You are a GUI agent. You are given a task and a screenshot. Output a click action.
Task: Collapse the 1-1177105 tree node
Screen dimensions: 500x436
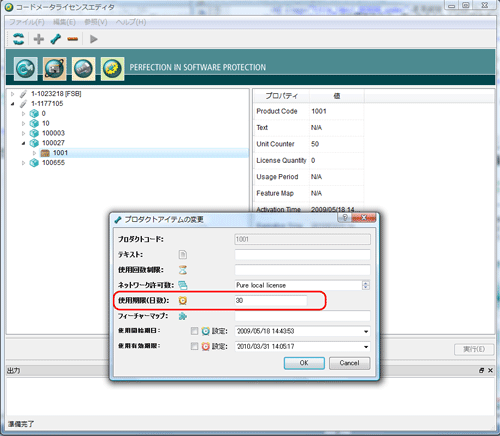(x=13, y=104)
